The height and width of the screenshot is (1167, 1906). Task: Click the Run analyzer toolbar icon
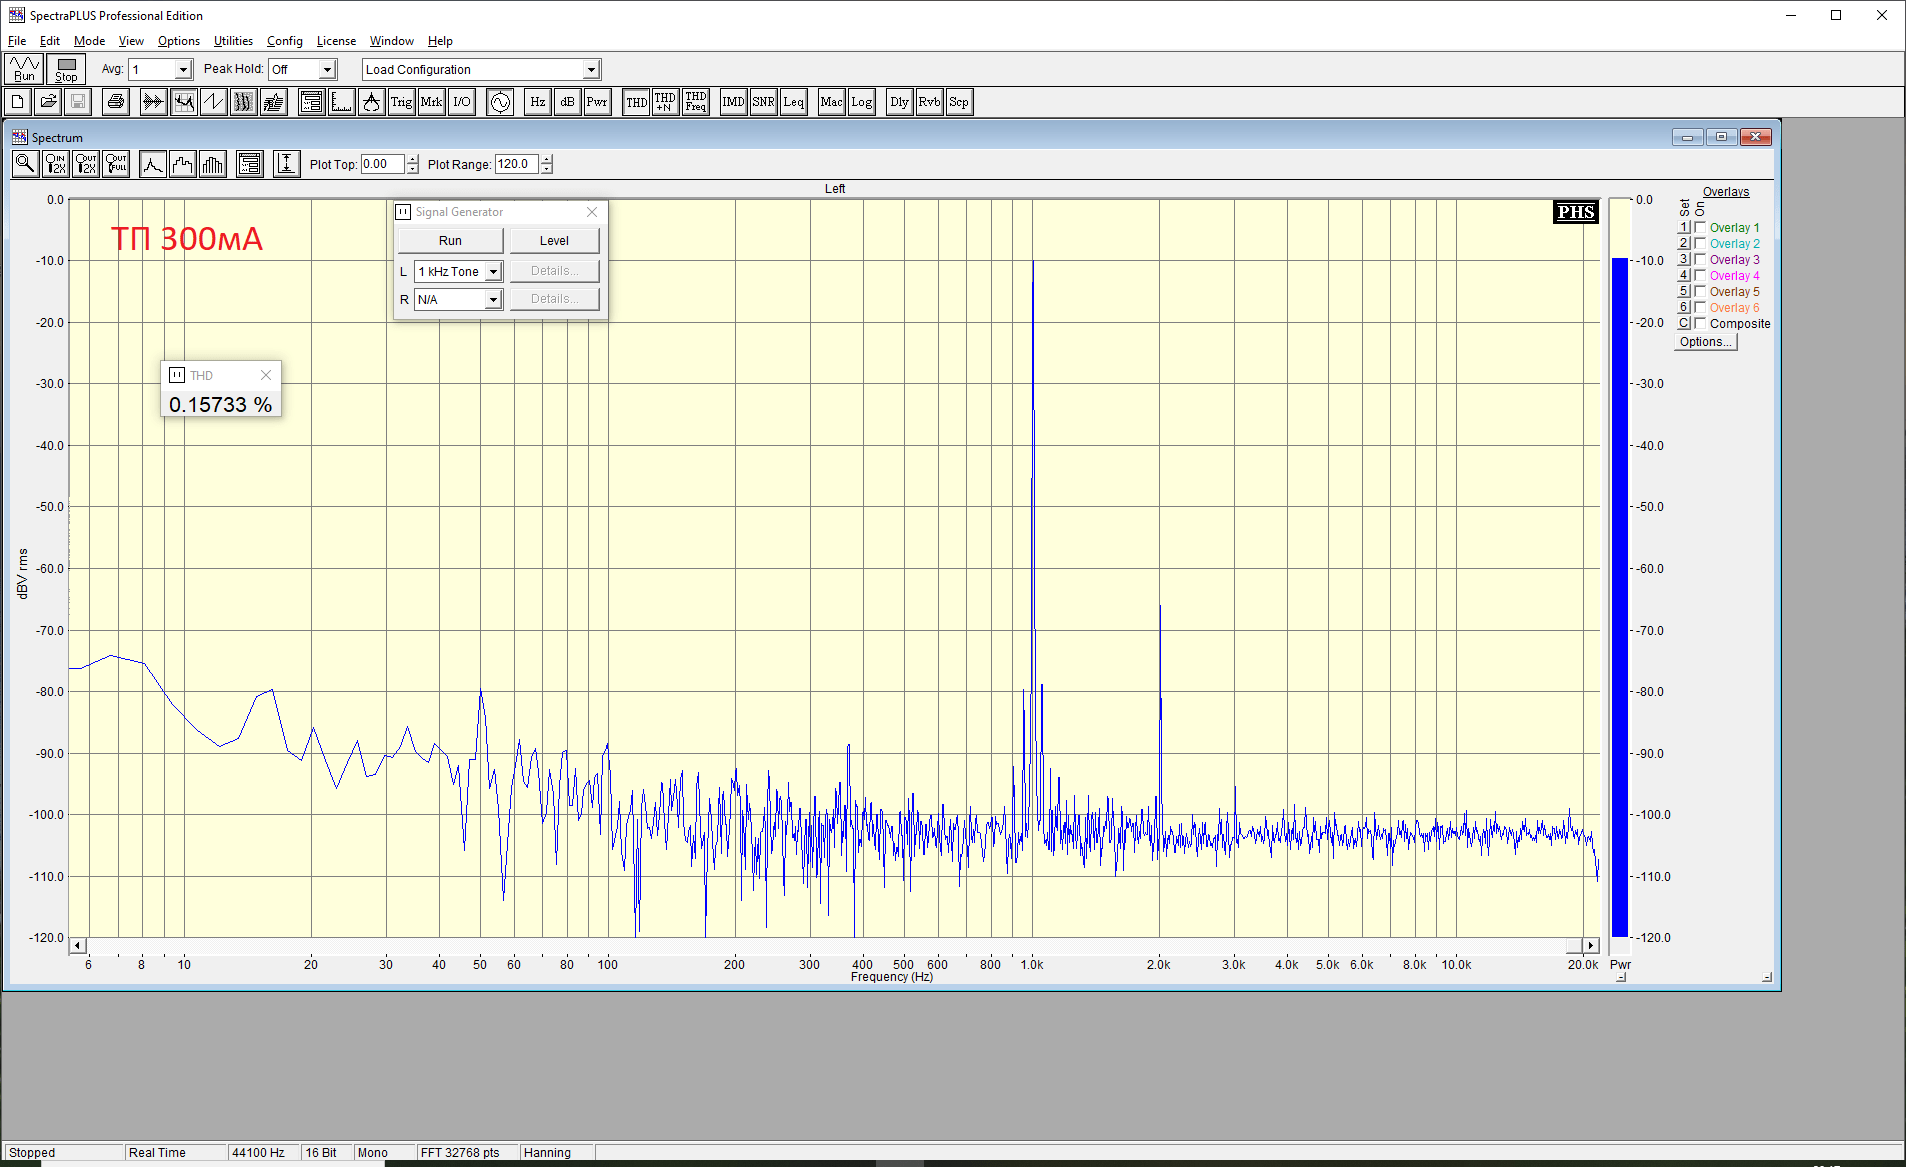24,69
